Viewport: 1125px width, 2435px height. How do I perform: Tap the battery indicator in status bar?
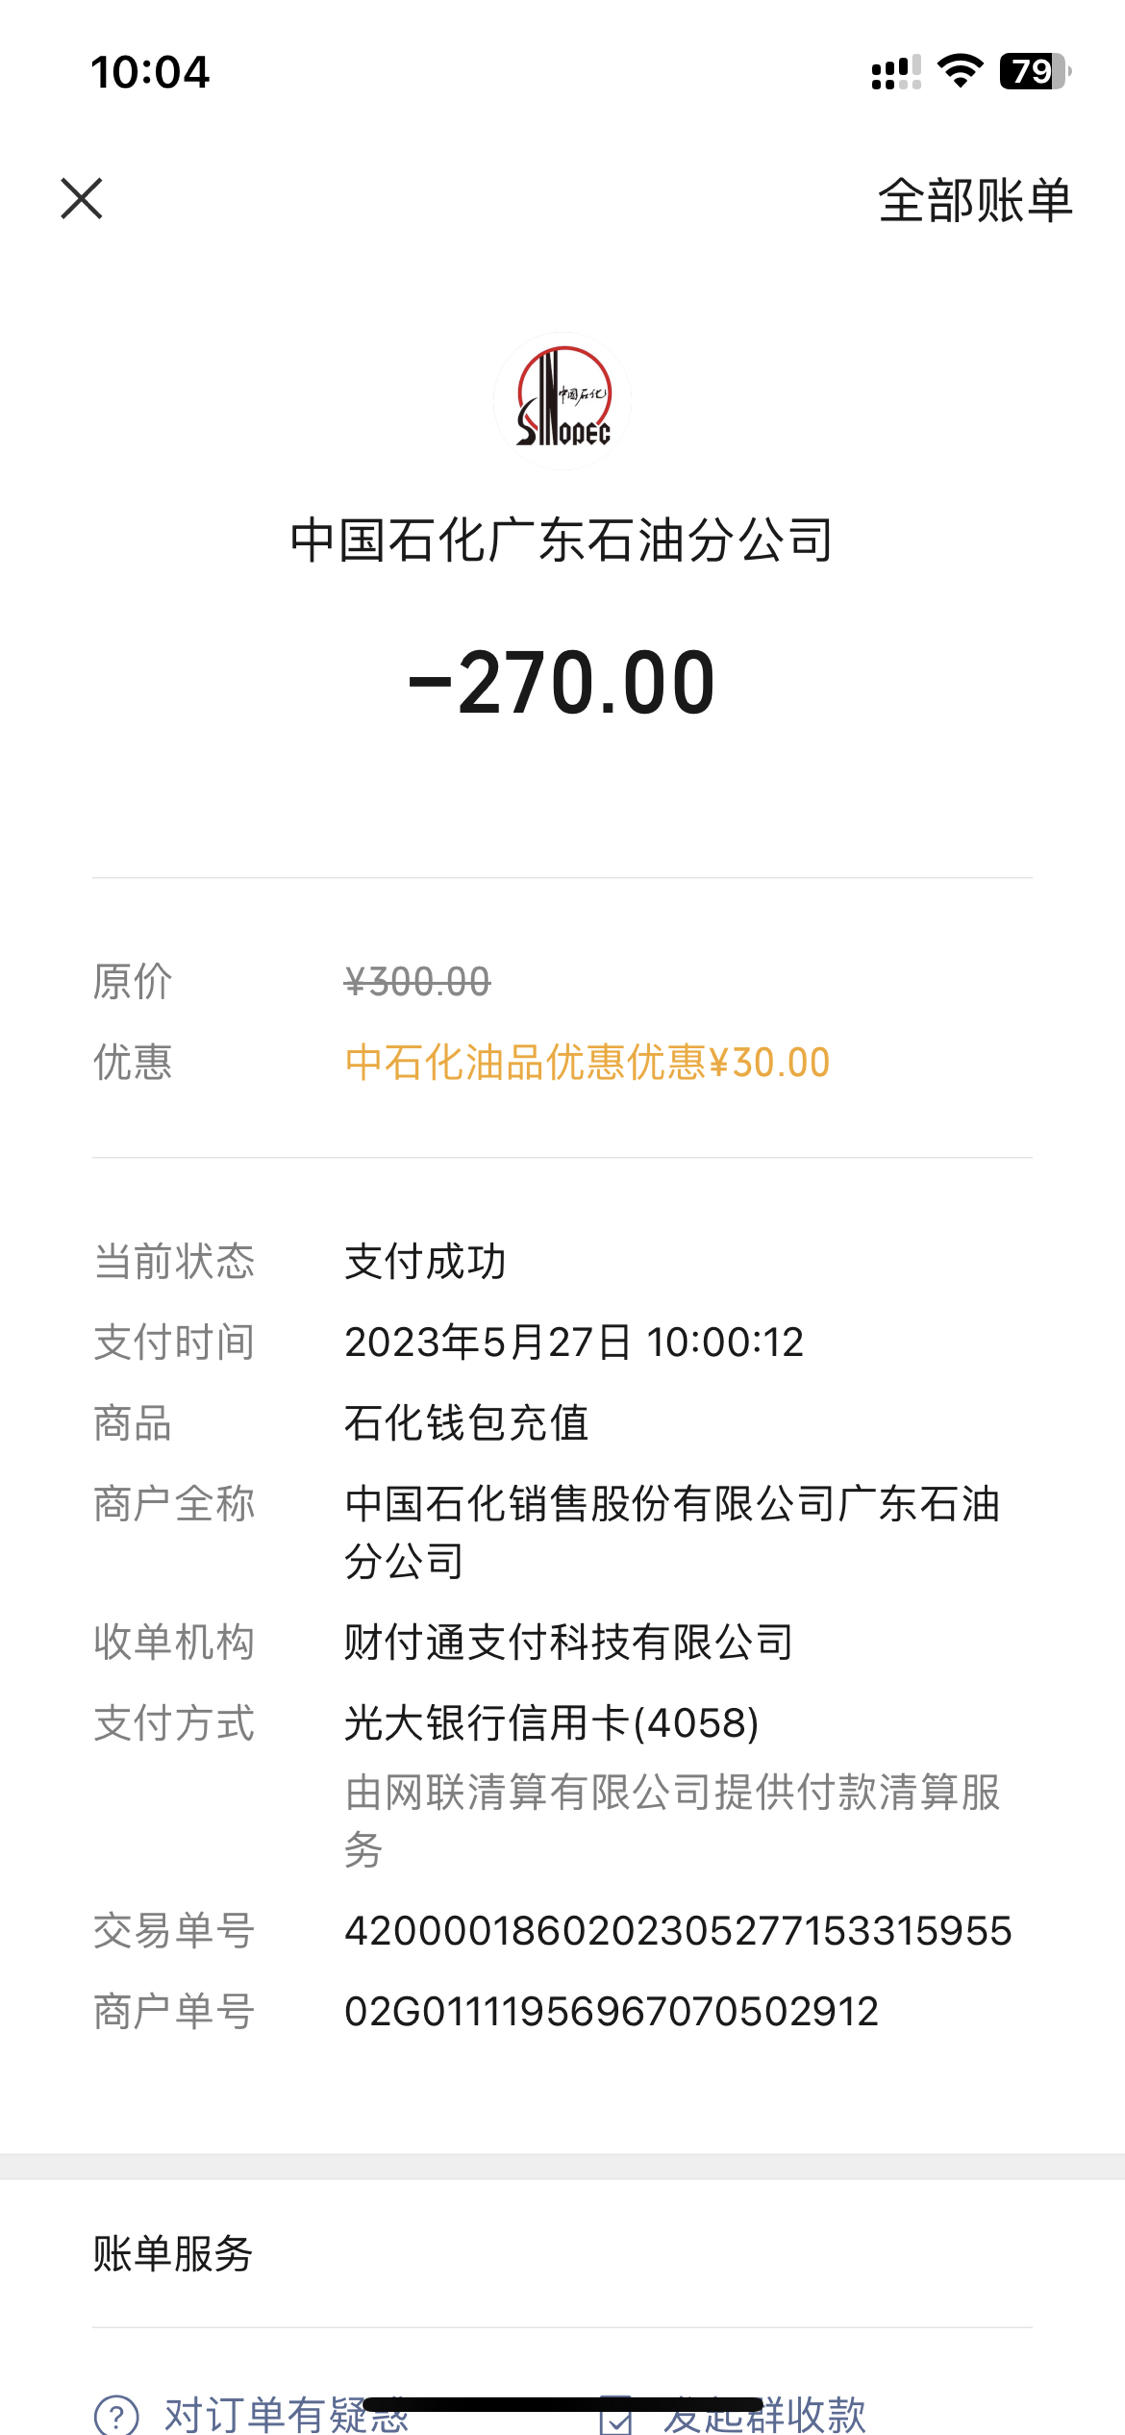[1035, 72]
